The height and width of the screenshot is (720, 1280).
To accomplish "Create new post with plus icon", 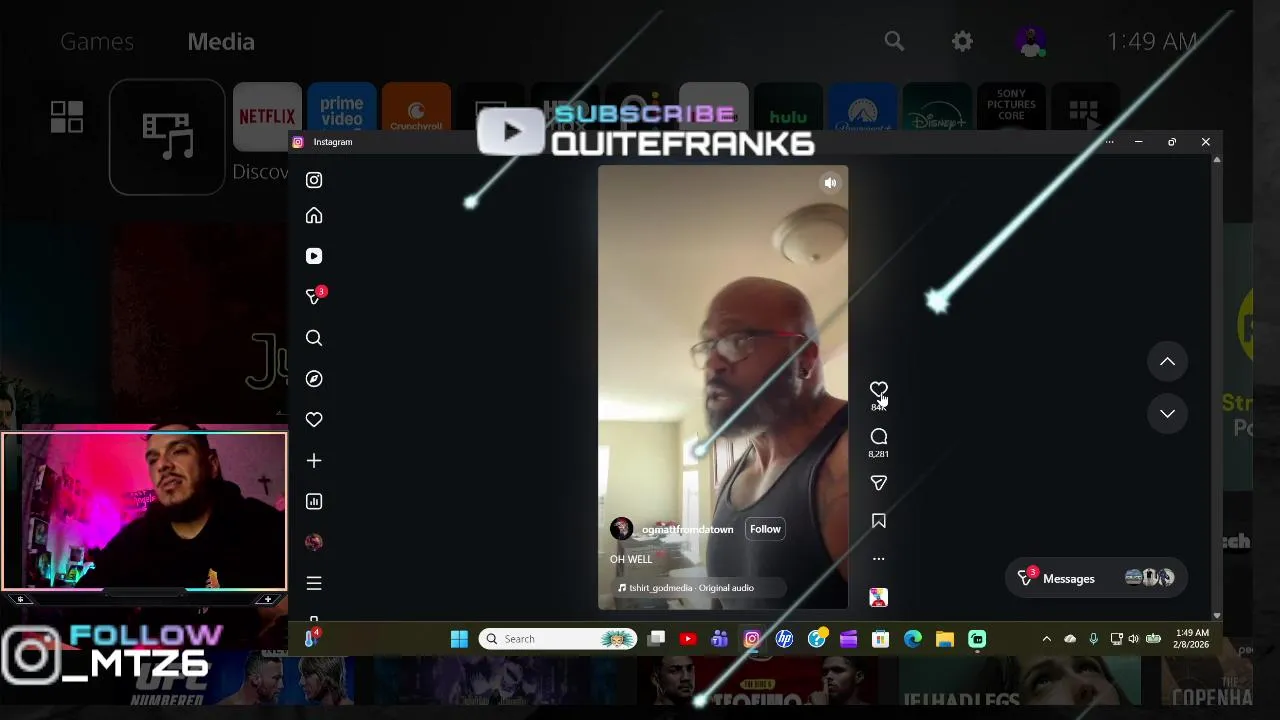I will coord(314,461).
